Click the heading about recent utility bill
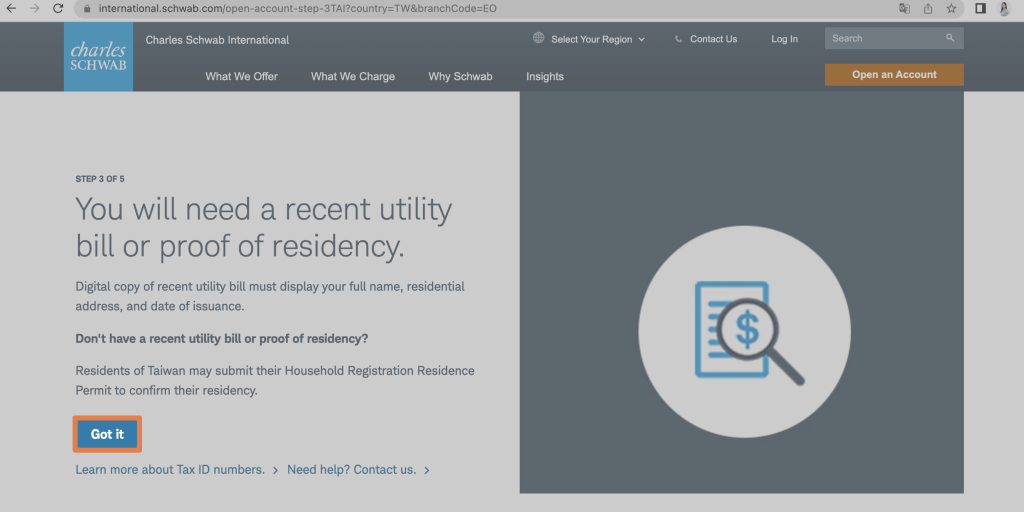This screenshot has height=512, width=1024. point(264,227)
